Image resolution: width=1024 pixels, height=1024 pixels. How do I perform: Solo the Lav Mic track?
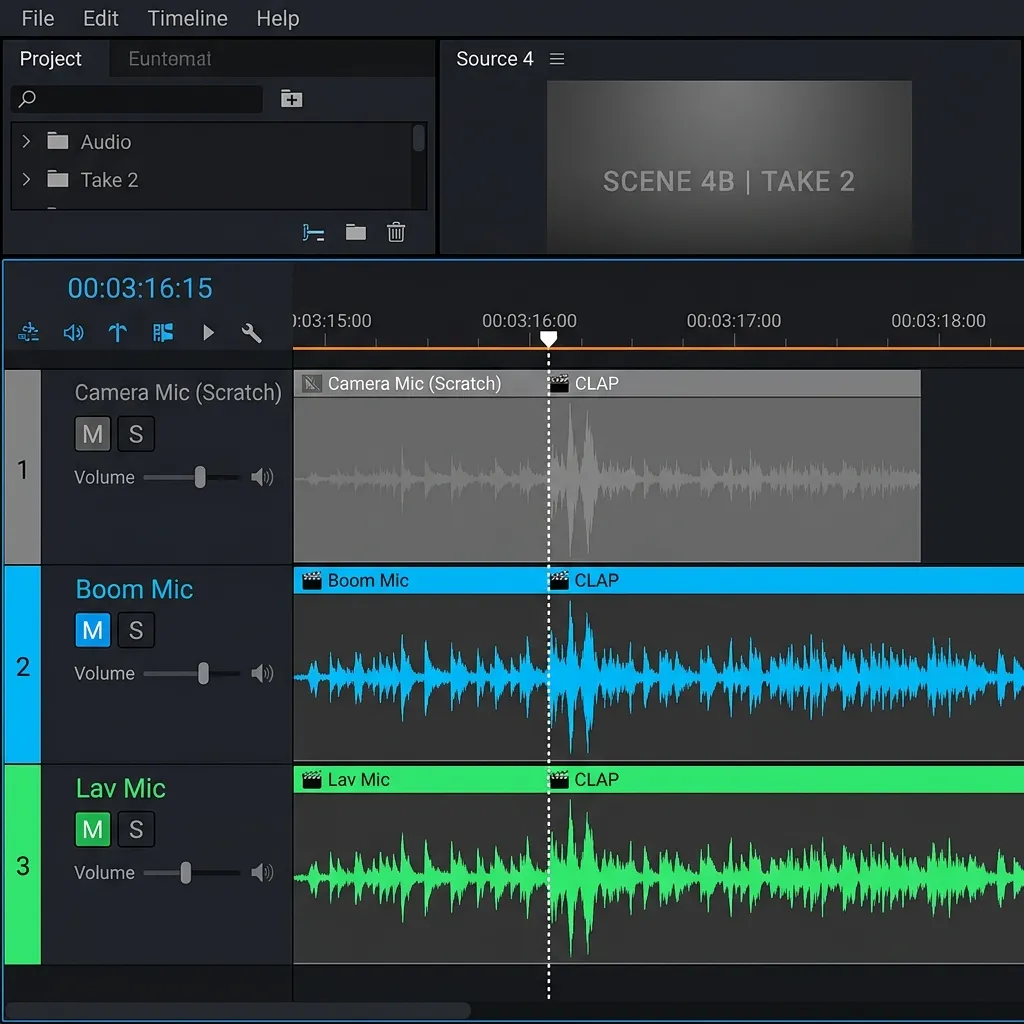[x=136, y=829]
